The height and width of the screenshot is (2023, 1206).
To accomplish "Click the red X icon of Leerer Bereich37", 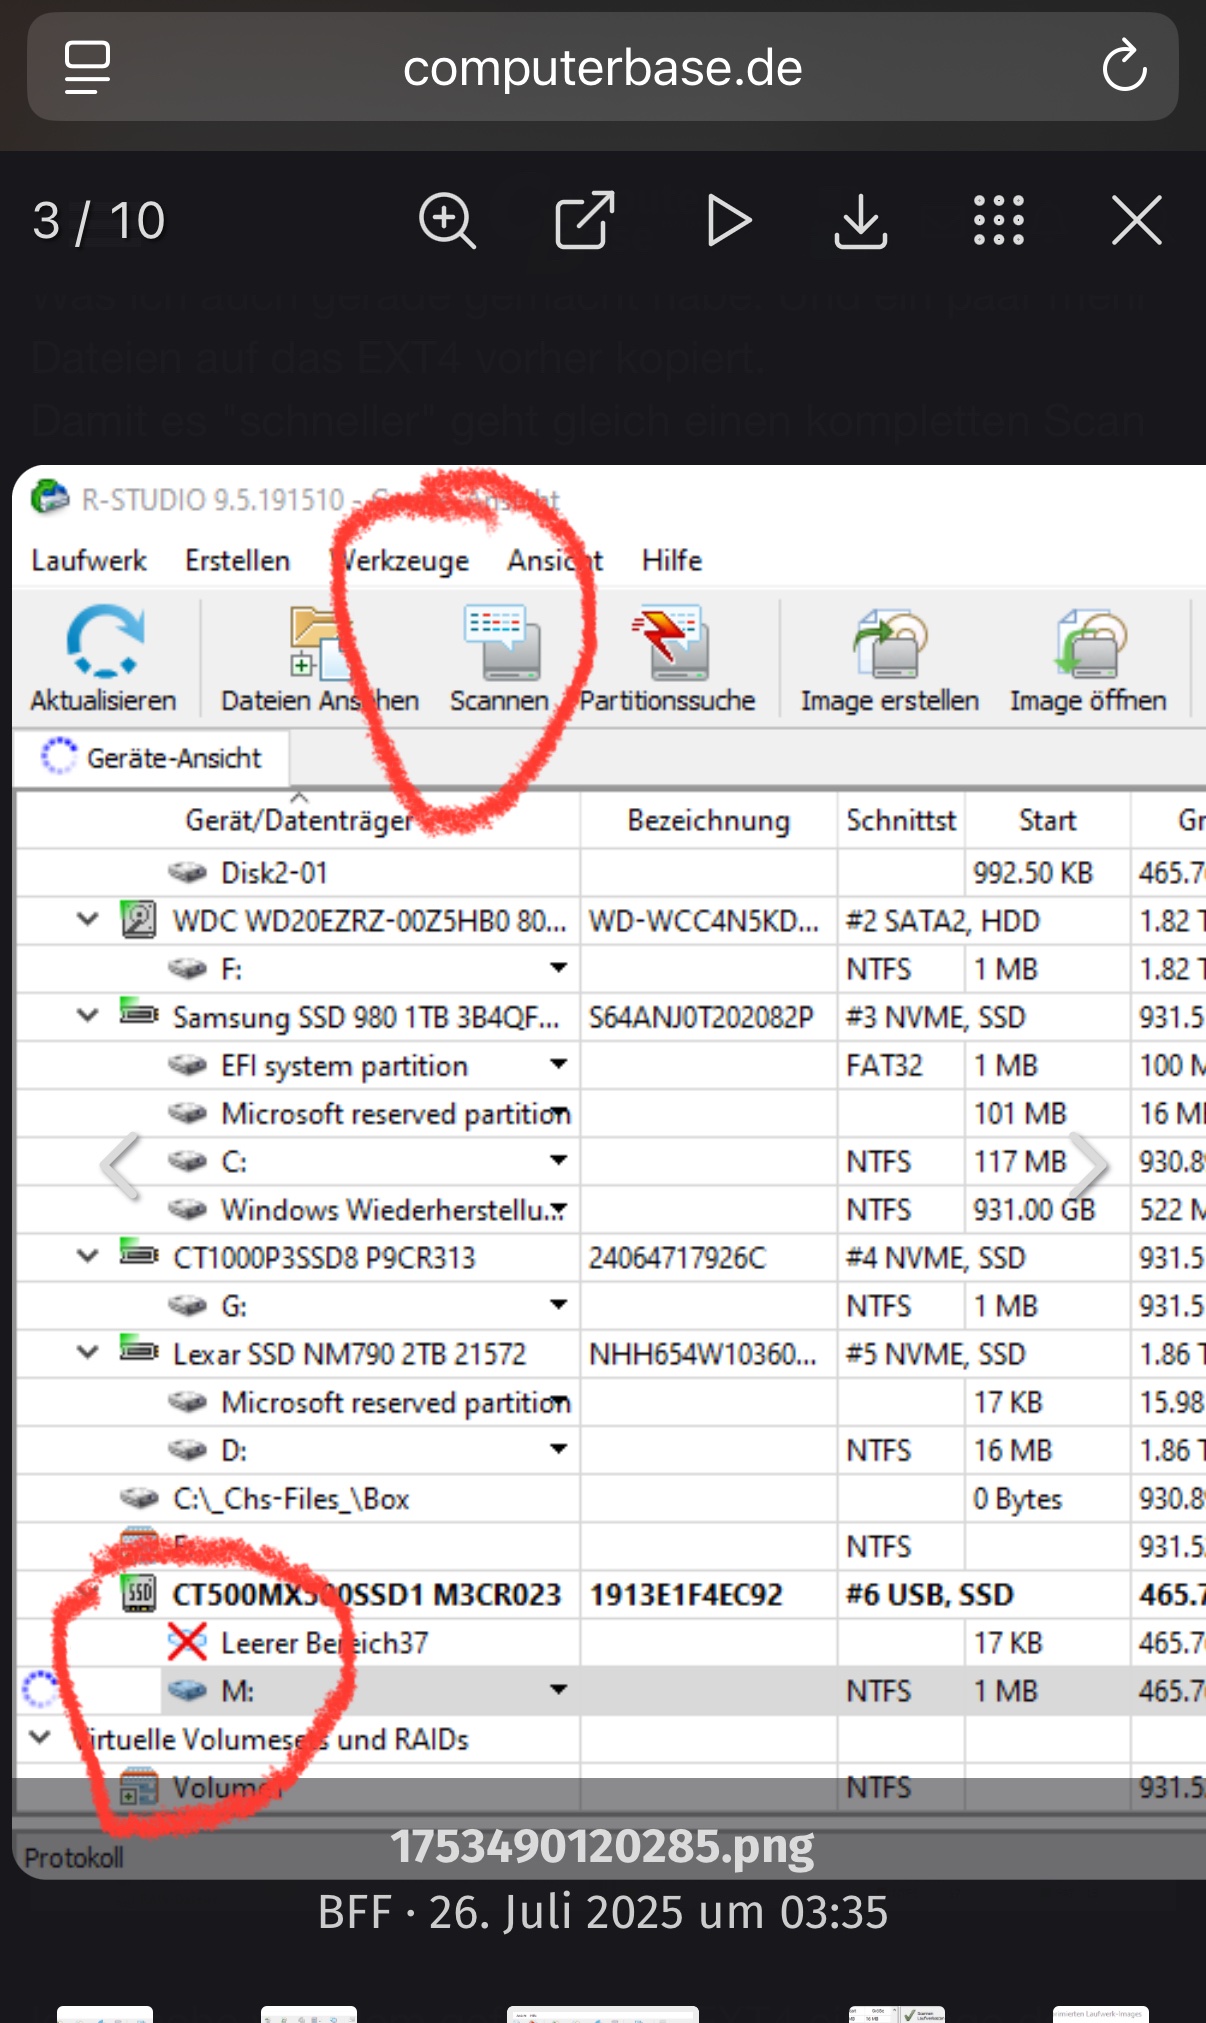I will (187, 1642).
